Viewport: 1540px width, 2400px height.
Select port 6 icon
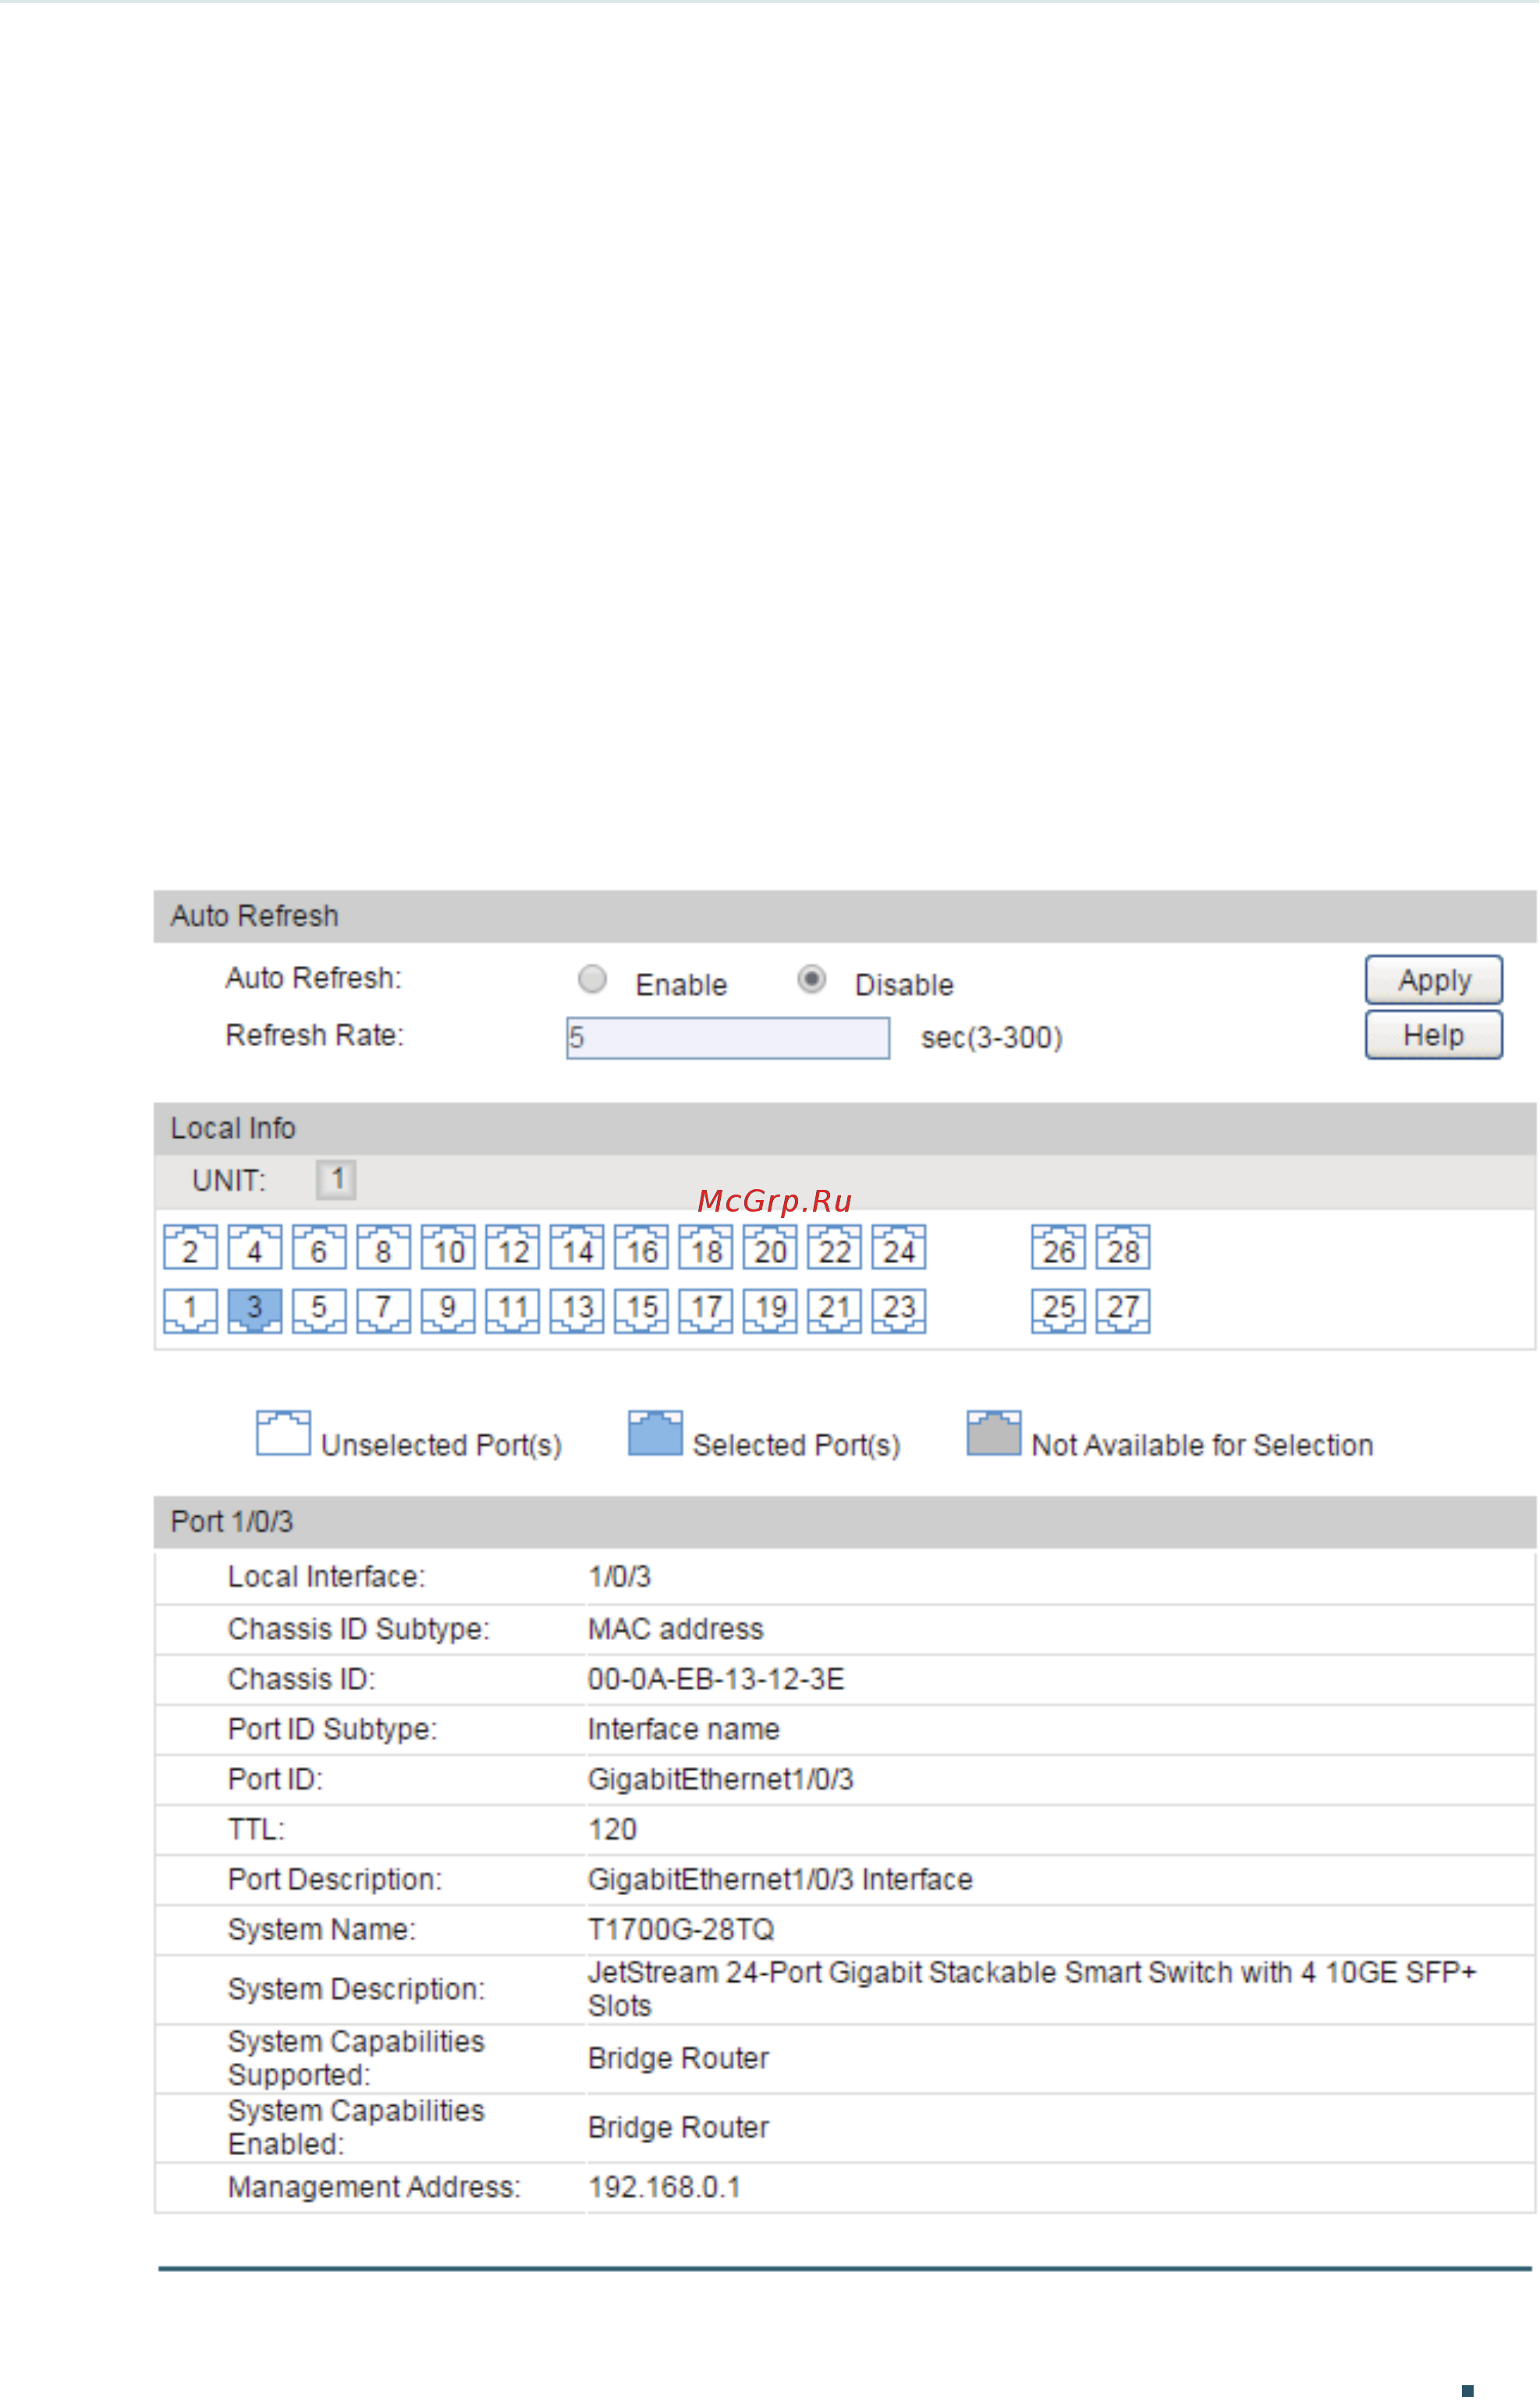(x=319, y=1247)
